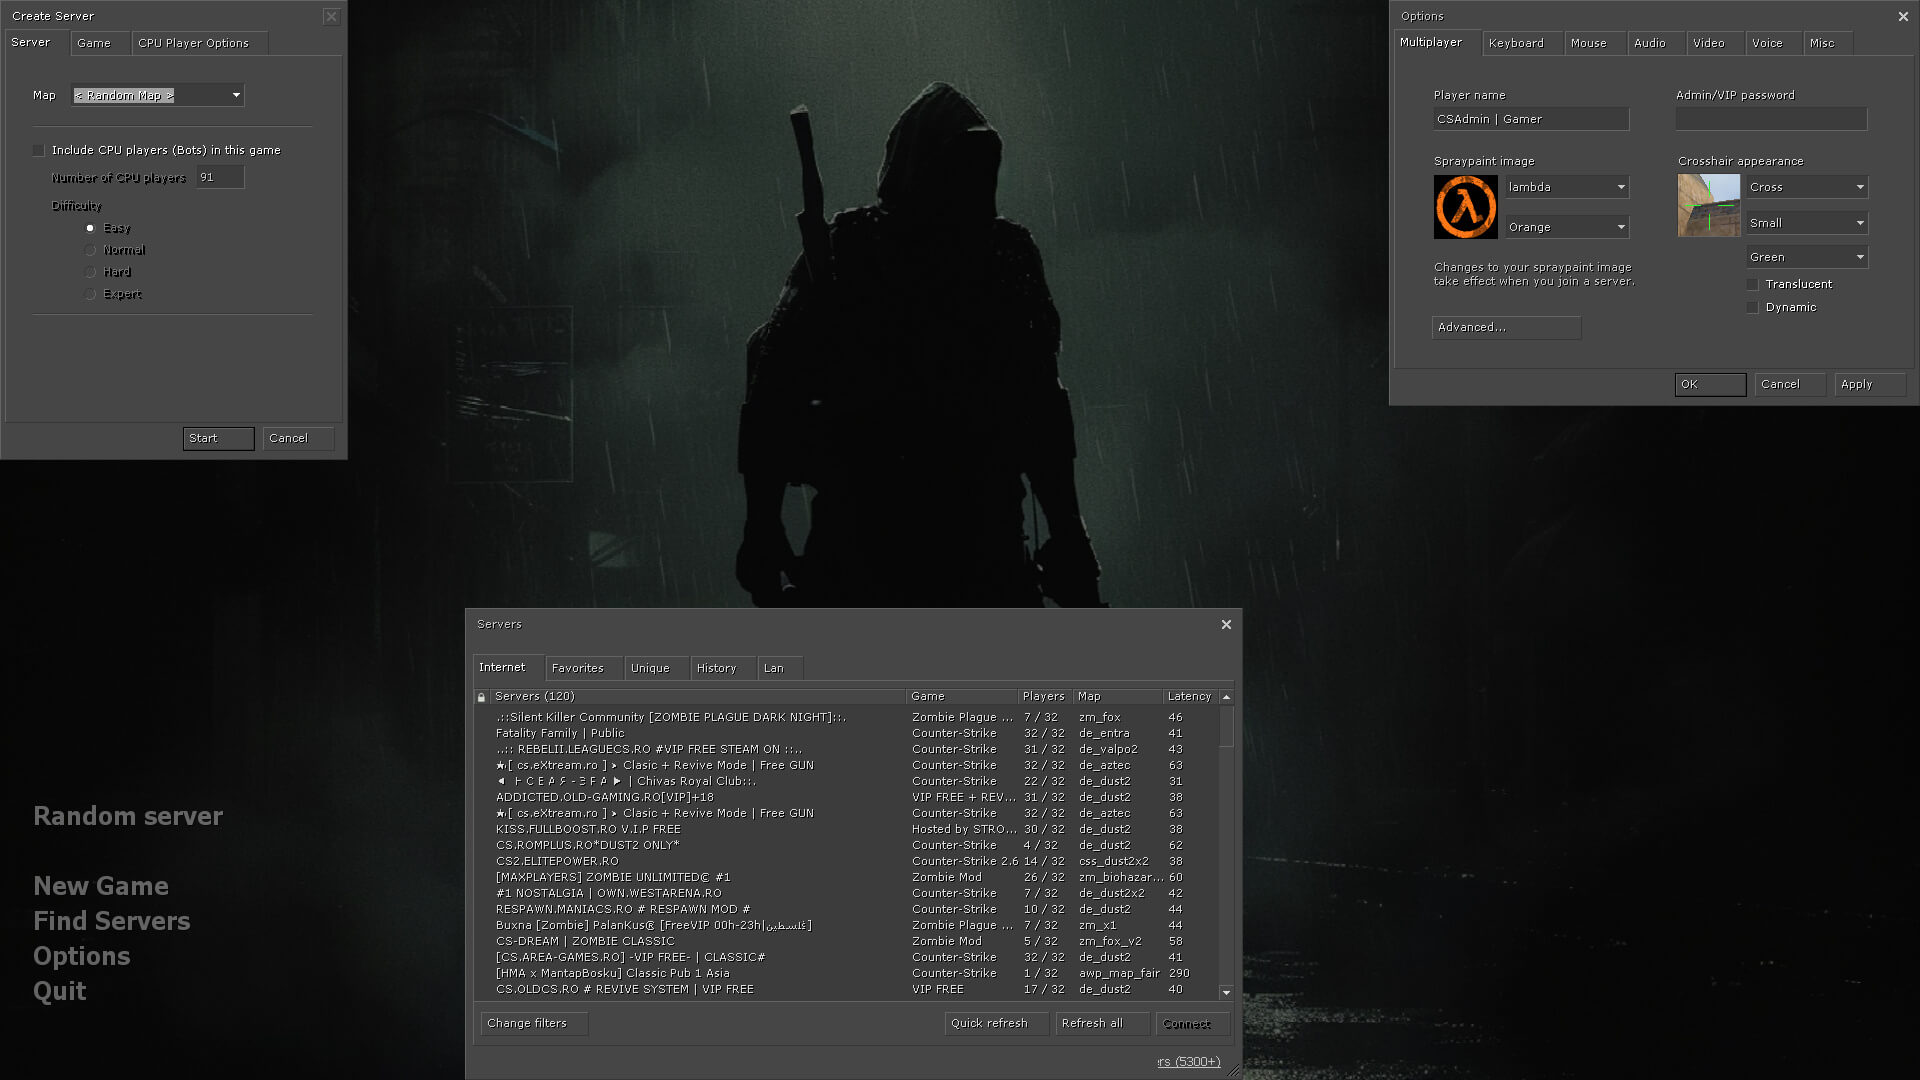Open Advanced... multiplayer settings
This screenshot has height=1080, width=1920.
point(1506,328)
